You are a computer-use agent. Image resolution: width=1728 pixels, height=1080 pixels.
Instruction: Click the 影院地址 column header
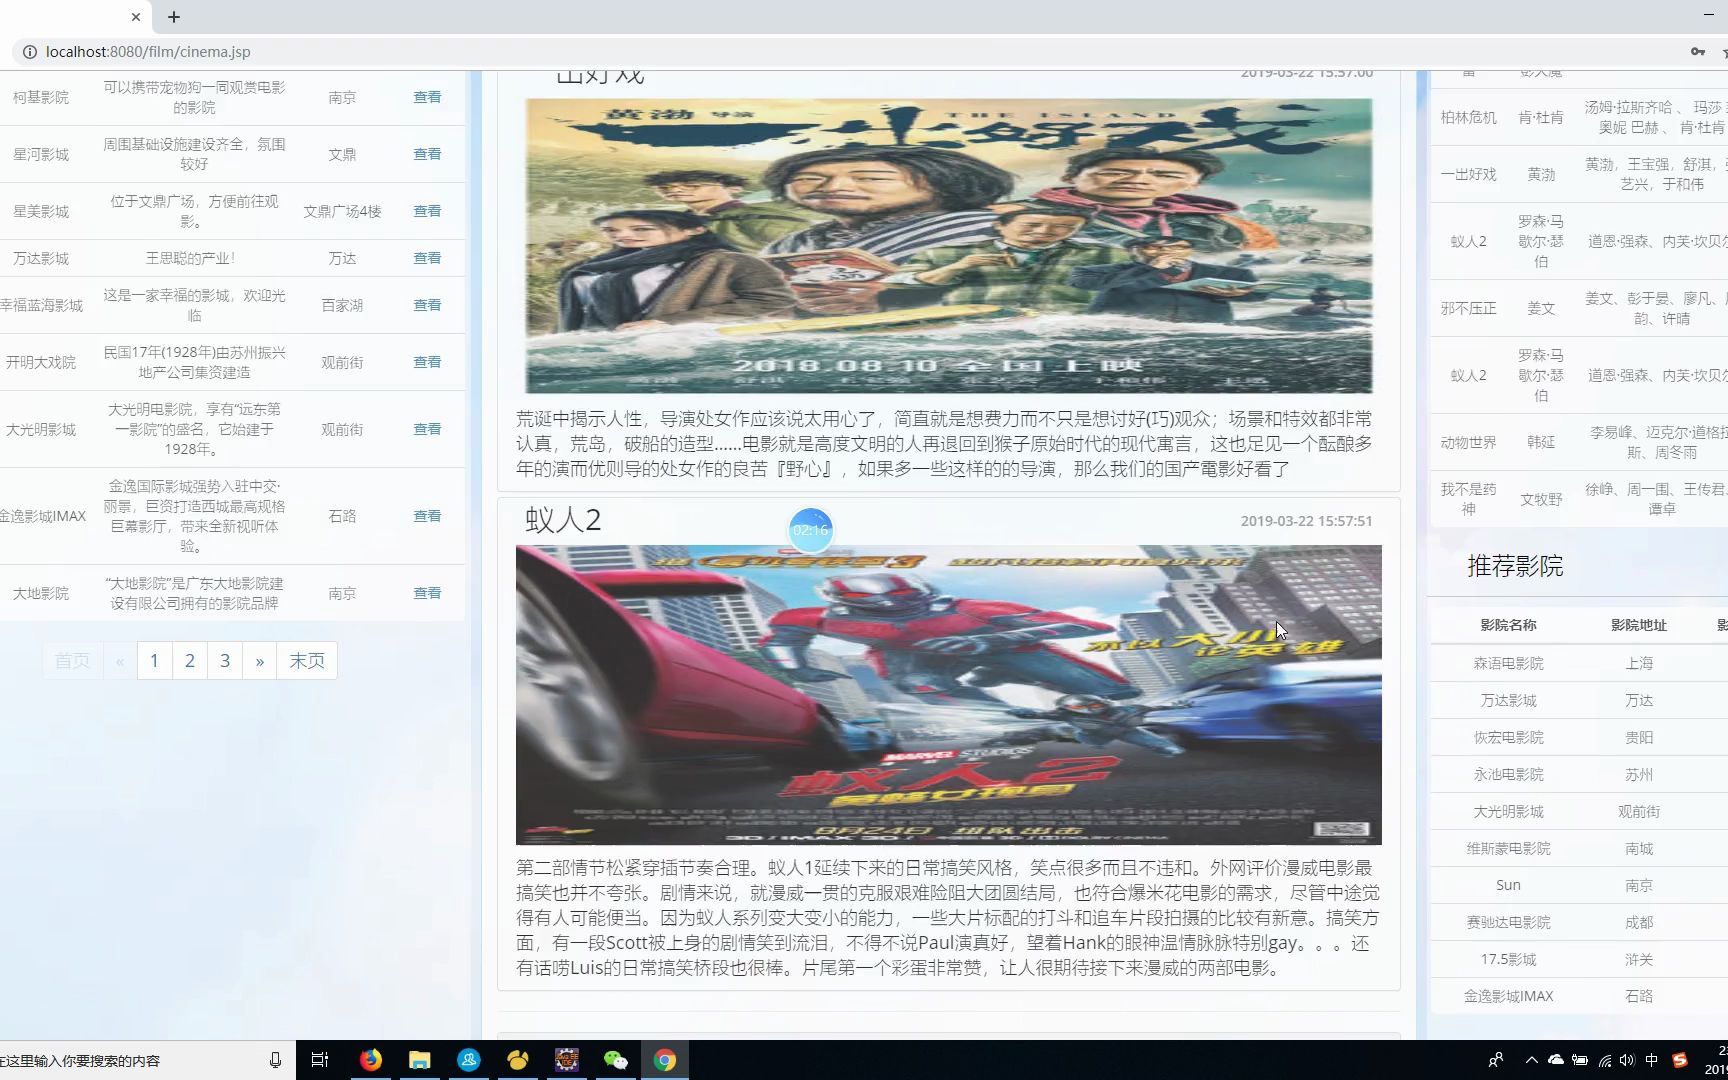(x=1639, y=625)
